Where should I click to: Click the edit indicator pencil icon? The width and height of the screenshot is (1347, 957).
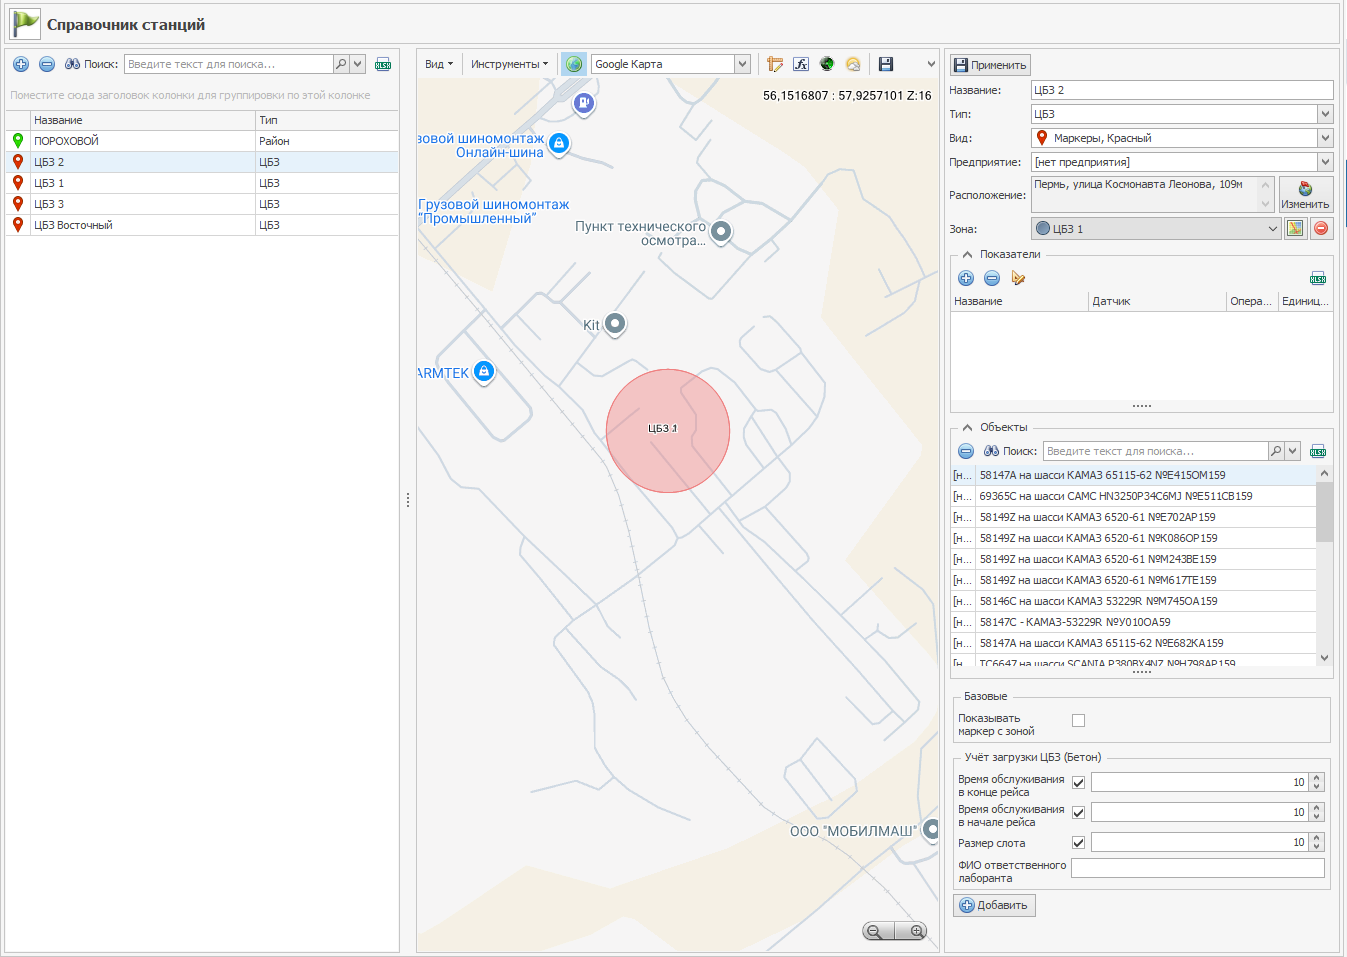(x=1018, y=278)
